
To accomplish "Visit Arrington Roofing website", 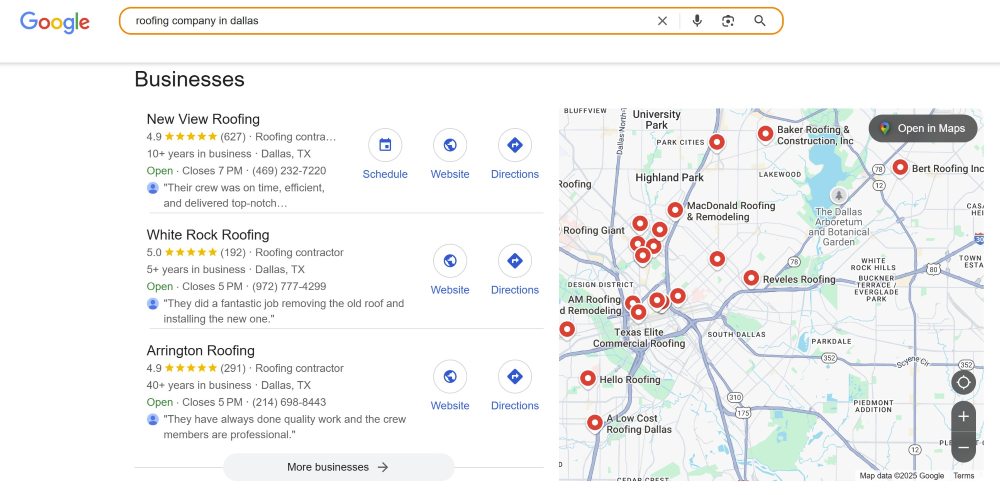I will pyautogui.click(x=450, y=377).
